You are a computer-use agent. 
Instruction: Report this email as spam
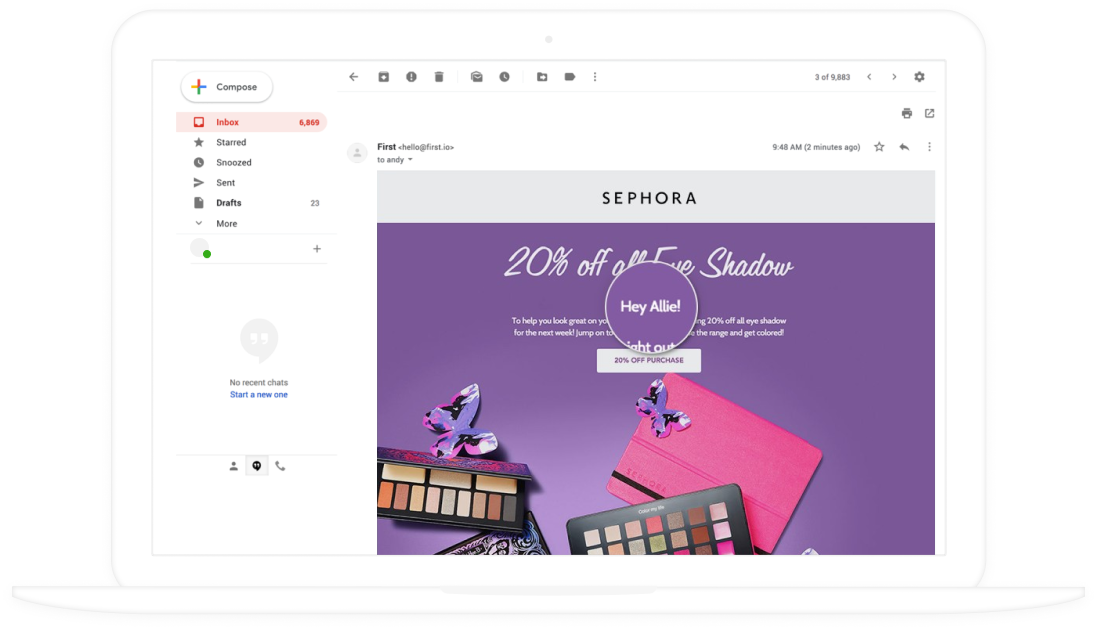point(411,77)
